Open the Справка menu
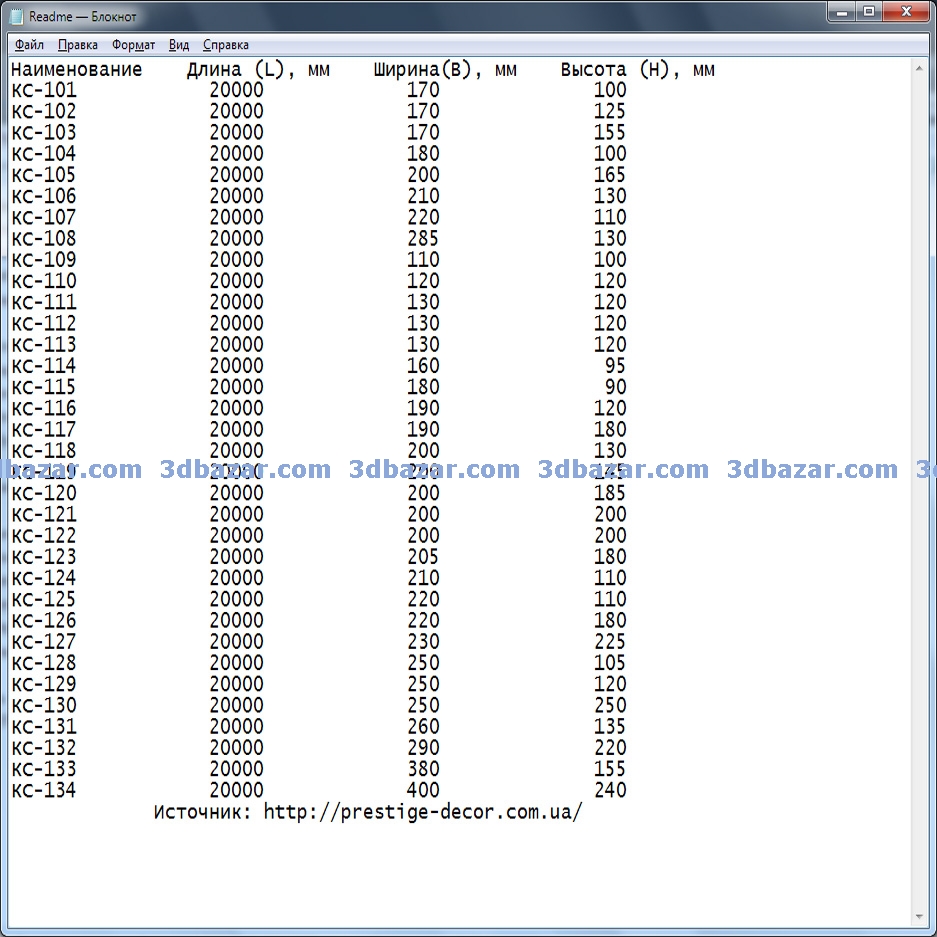 pos(226,45)
